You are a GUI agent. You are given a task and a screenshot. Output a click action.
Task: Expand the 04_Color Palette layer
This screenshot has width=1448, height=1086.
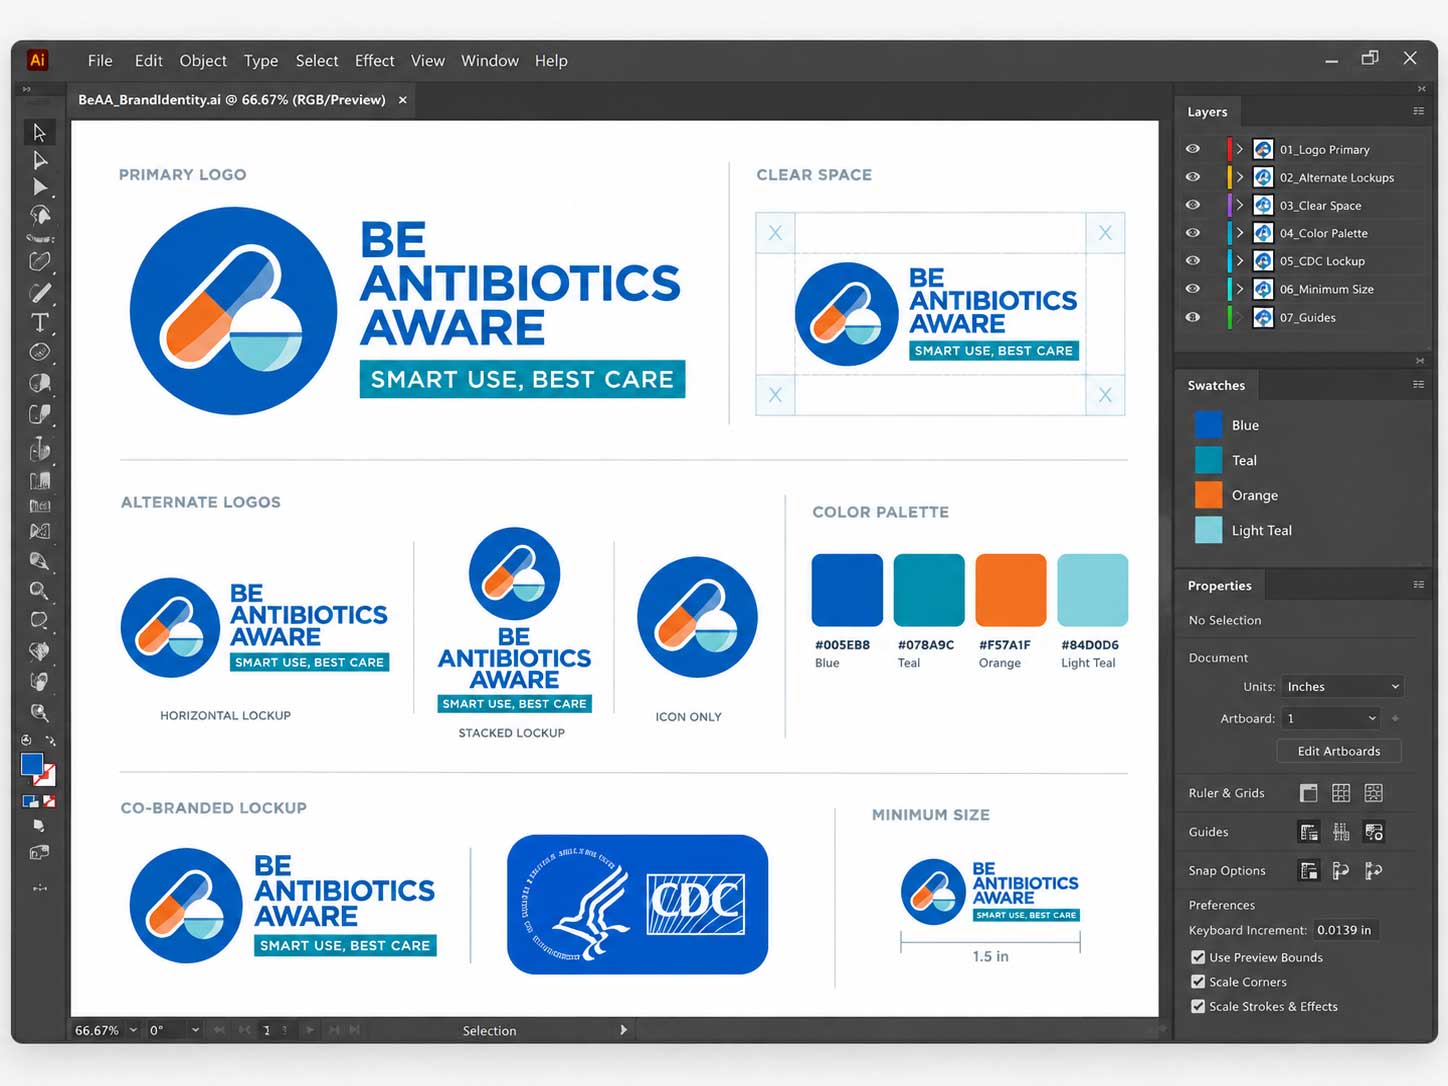point(1240,233)
